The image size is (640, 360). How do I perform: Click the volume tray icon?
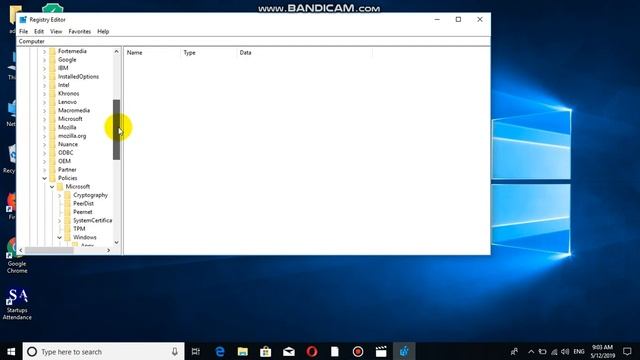(565, 351)
